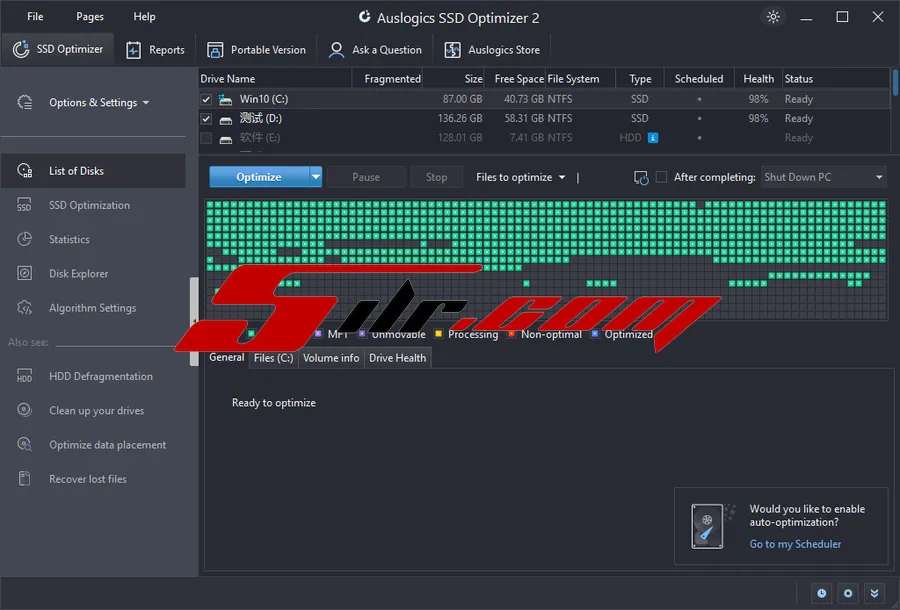The height and width of the screenshot is (610, 900).
Task: Click the Stop button
Action: tap(437, 177)
